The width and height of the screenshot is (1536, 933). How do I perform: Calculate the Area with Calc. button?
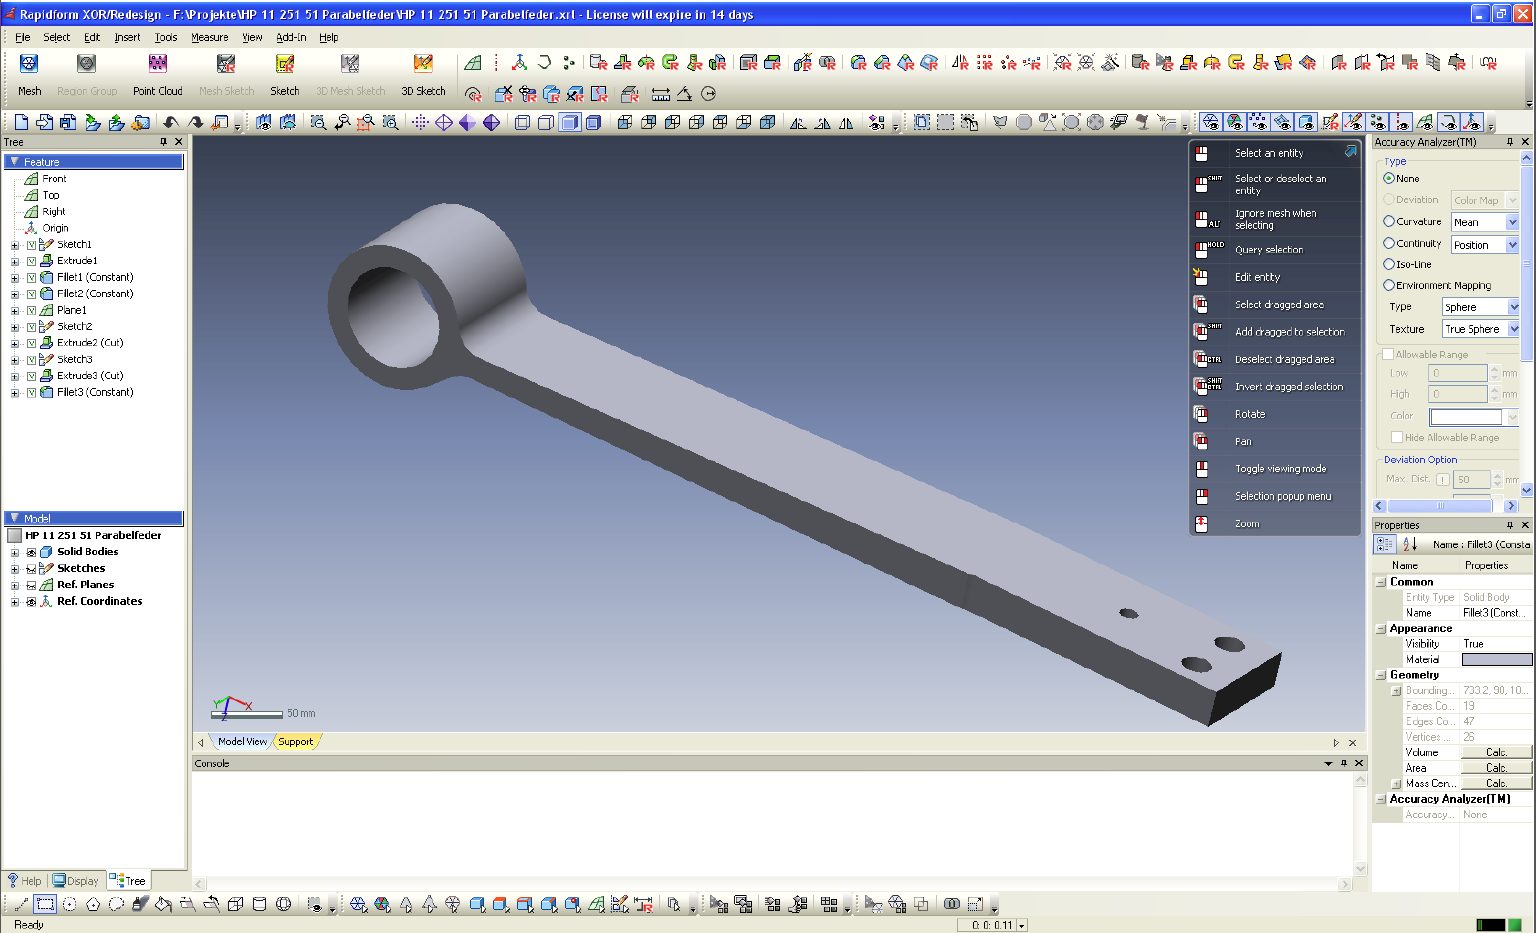click(1496, 768)
